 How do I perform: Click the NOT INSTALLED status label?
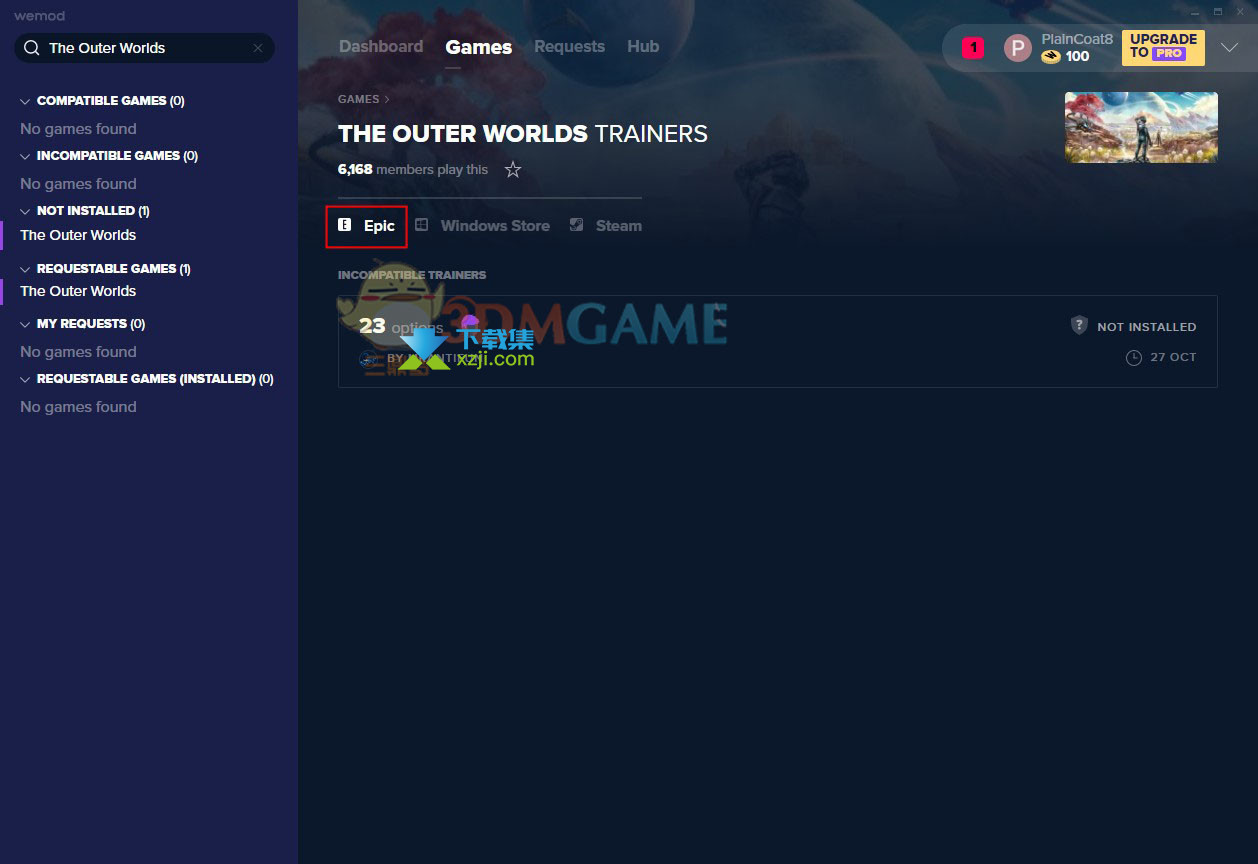(1146, 327)
